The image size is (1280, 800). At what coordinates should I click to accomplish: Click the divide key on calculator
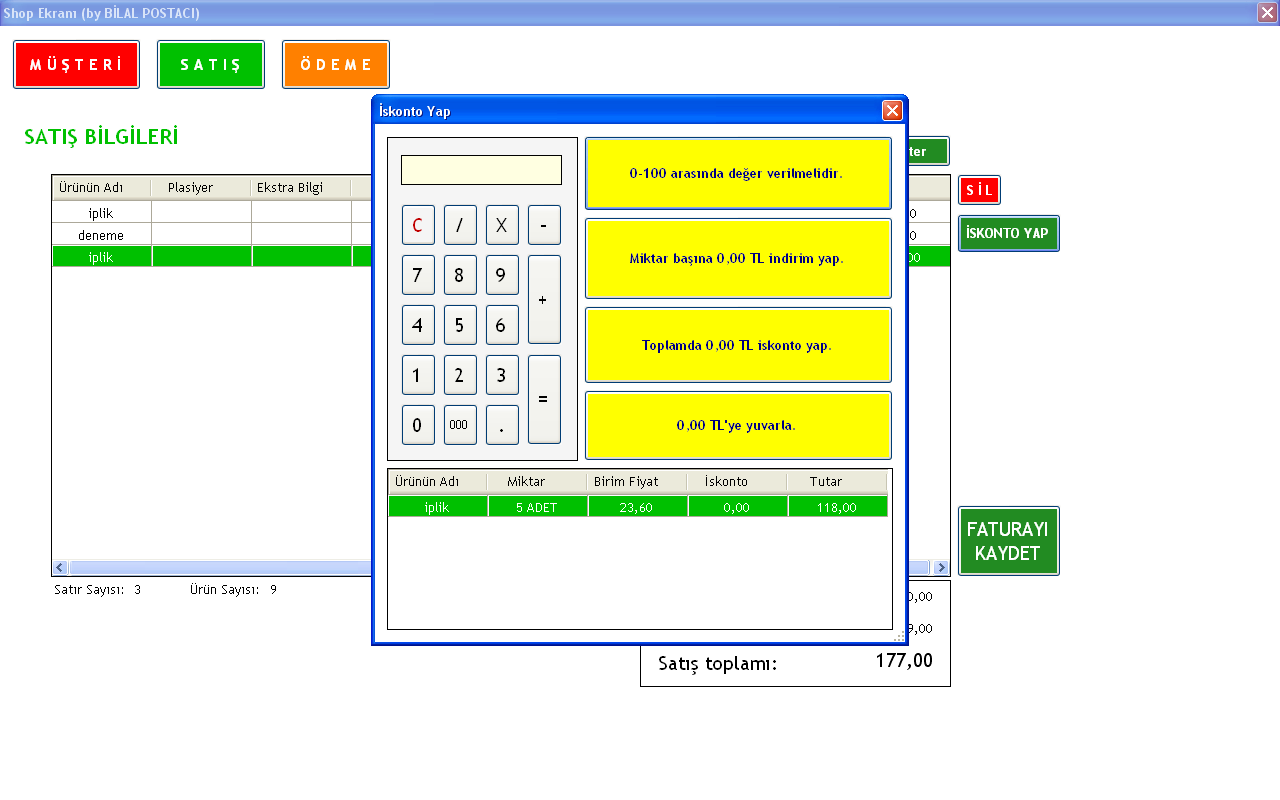[x=460, y=225]
